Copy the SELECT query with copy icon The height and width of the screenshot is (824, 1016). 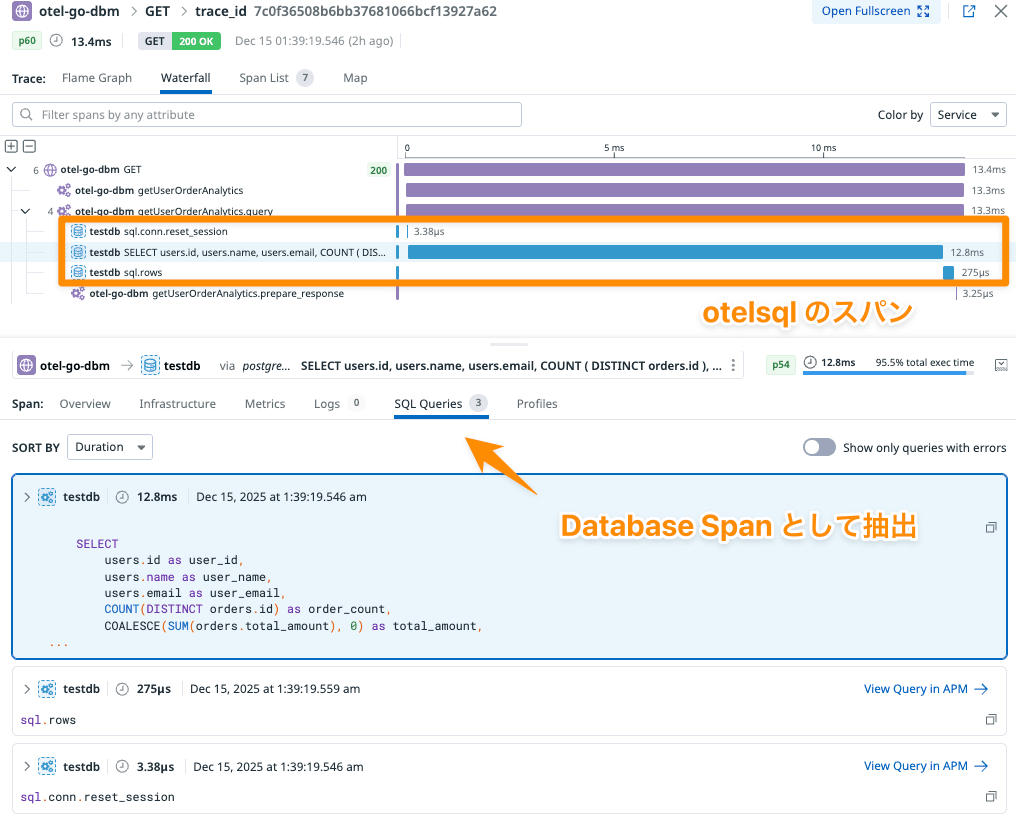coord(991,528)
